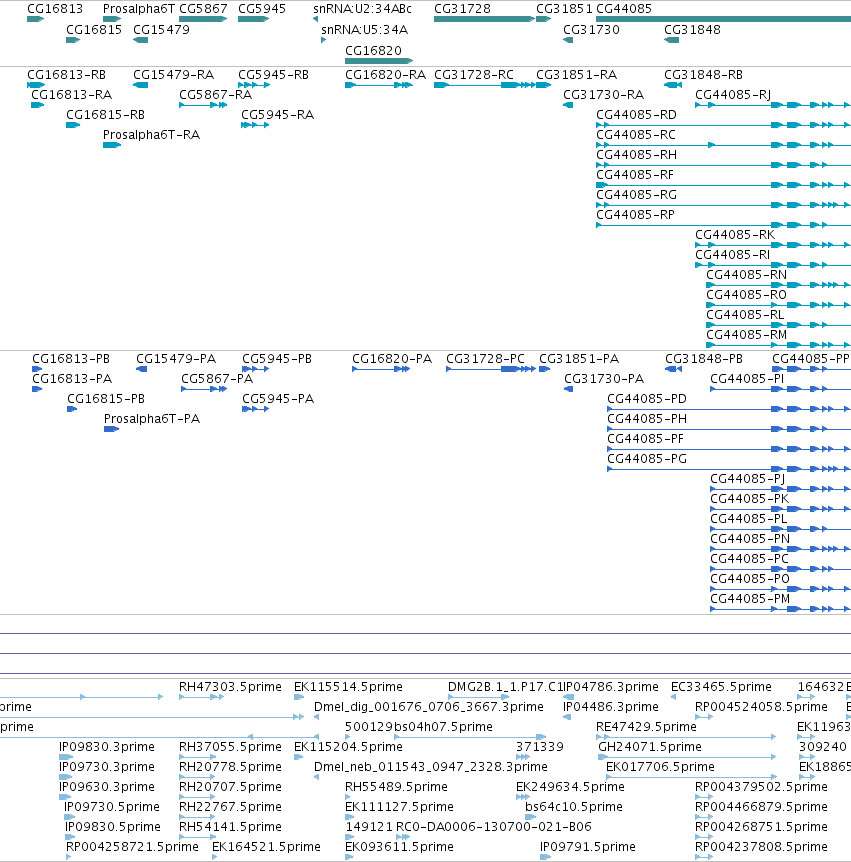Click the CG31730-RA transcript label
This screenshot has width=851, height=862.
tap(604, 95)
